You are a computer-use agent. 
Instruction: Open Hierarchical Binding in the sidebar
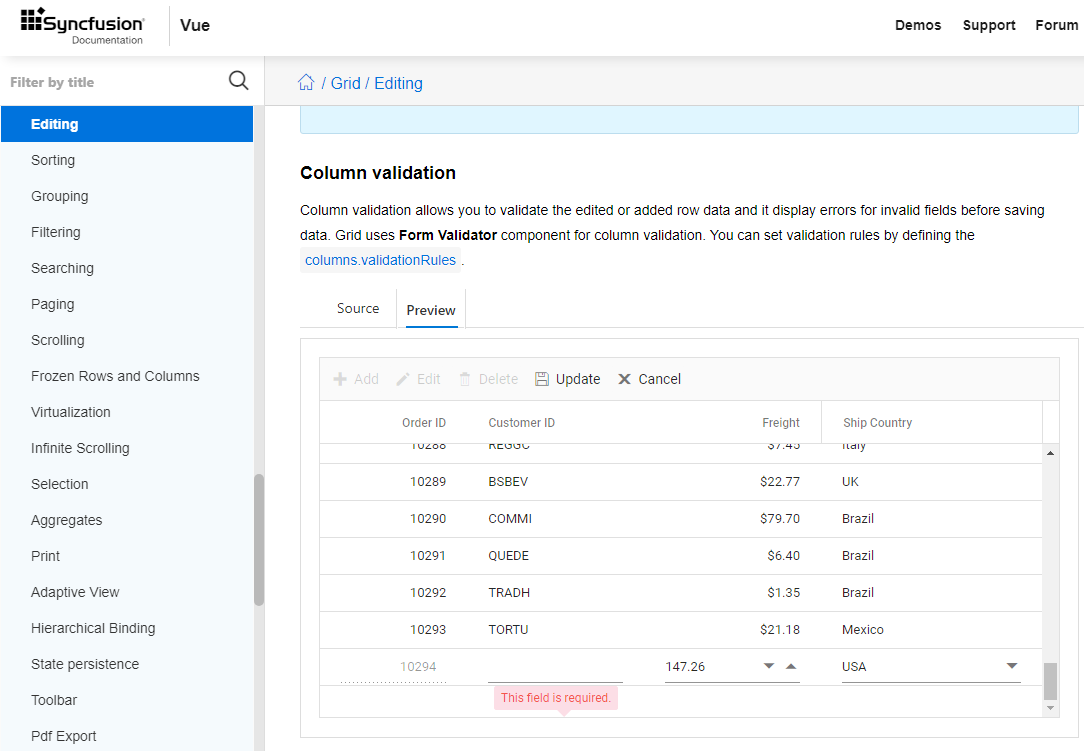coord(93,627)
